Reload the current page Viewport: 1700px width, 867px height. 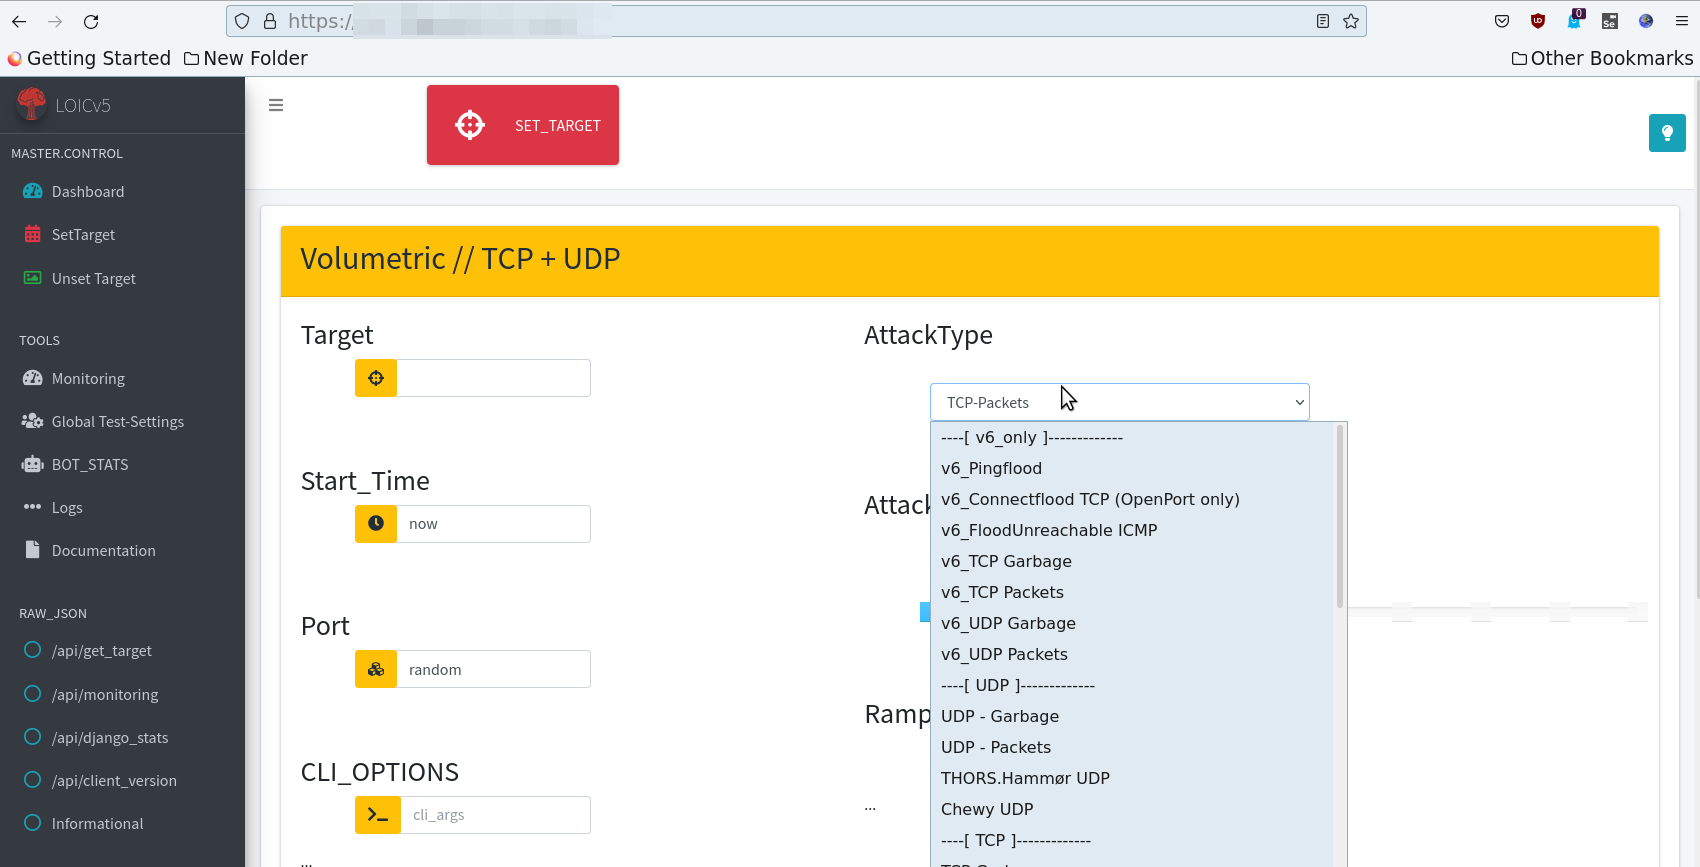91,21
